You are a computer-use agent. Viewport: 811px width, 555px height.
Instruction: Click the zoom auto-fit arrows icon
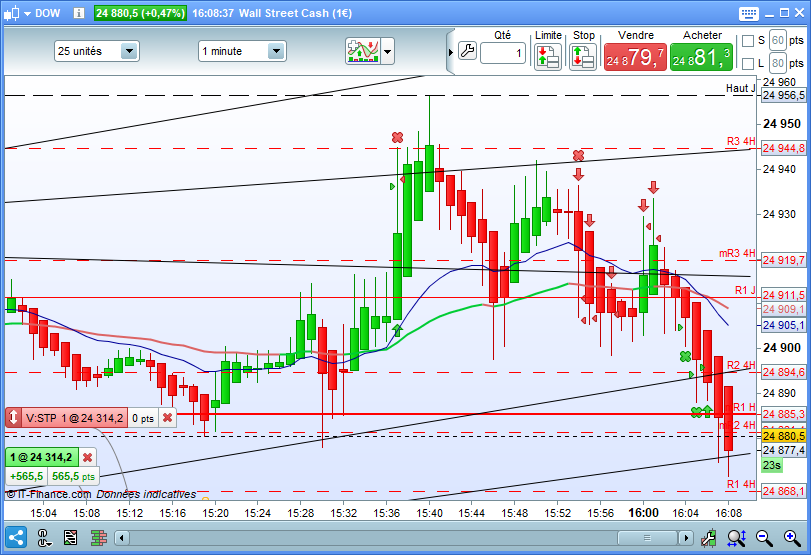pos(737,538)
